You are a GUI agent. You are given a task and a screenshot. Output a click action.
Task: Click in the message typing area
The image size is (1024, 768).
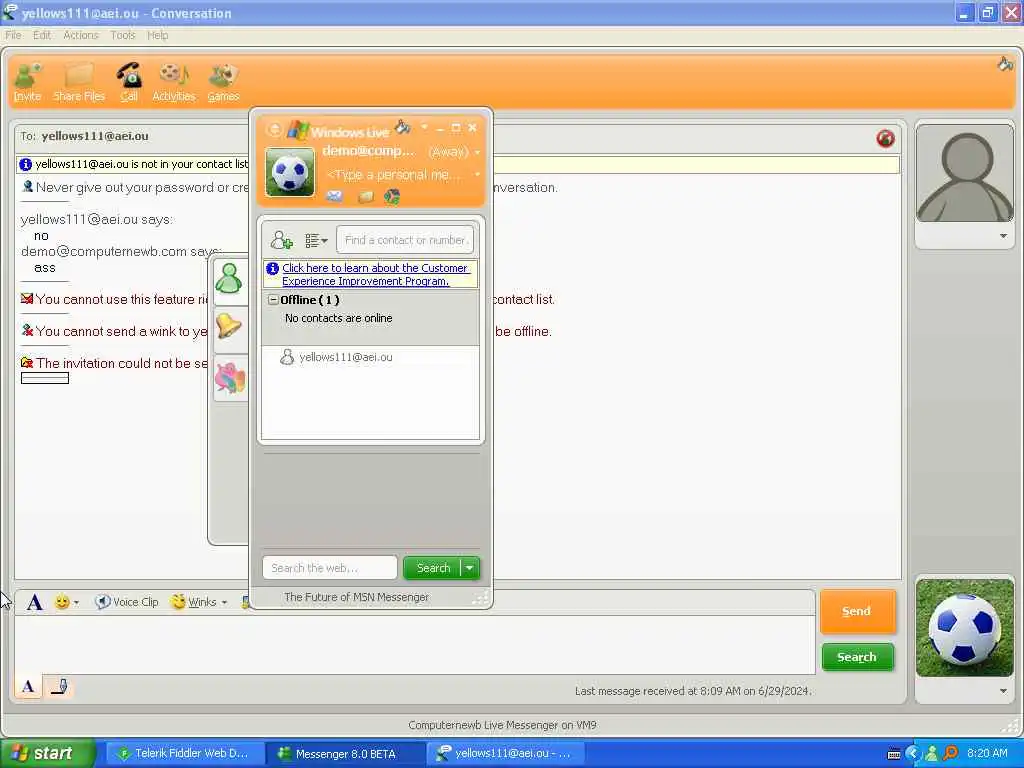coord(415,645)
